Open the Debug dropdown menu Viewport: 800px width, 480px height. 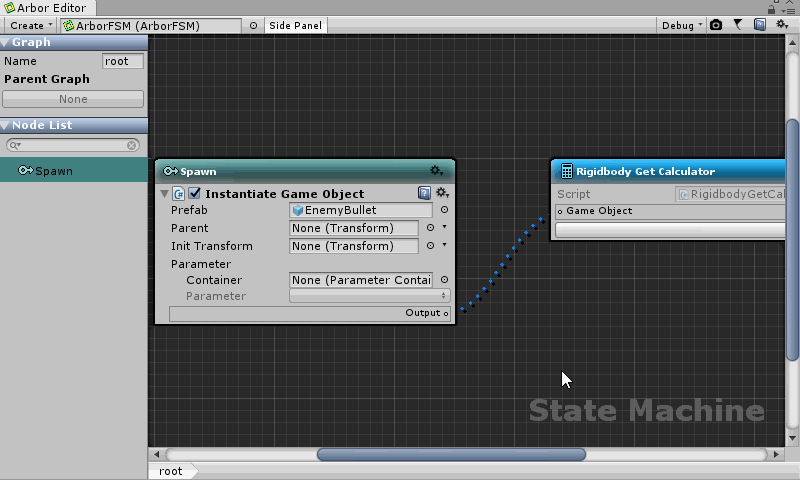click(682, 25)
